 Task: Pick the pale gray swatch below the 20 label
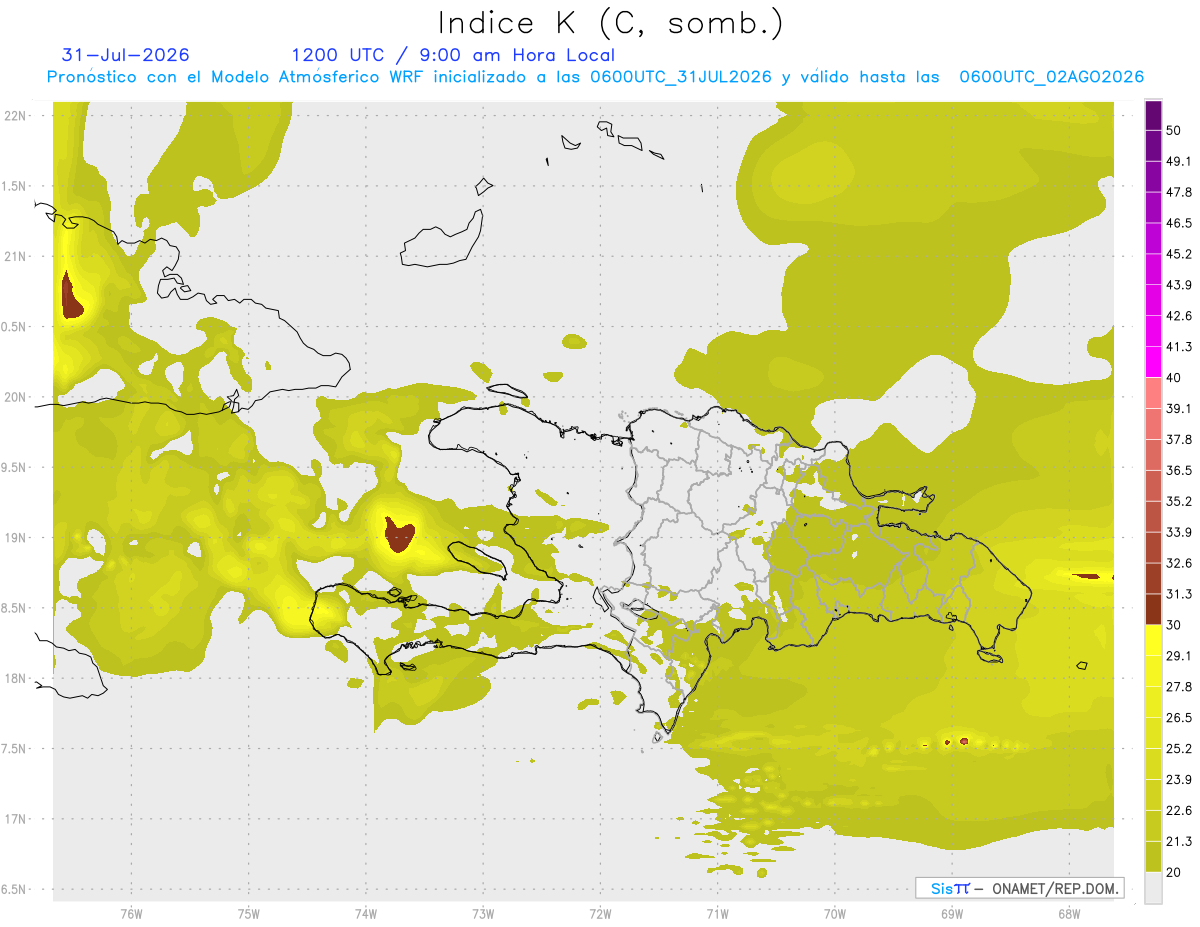(x=1153, y=887)
